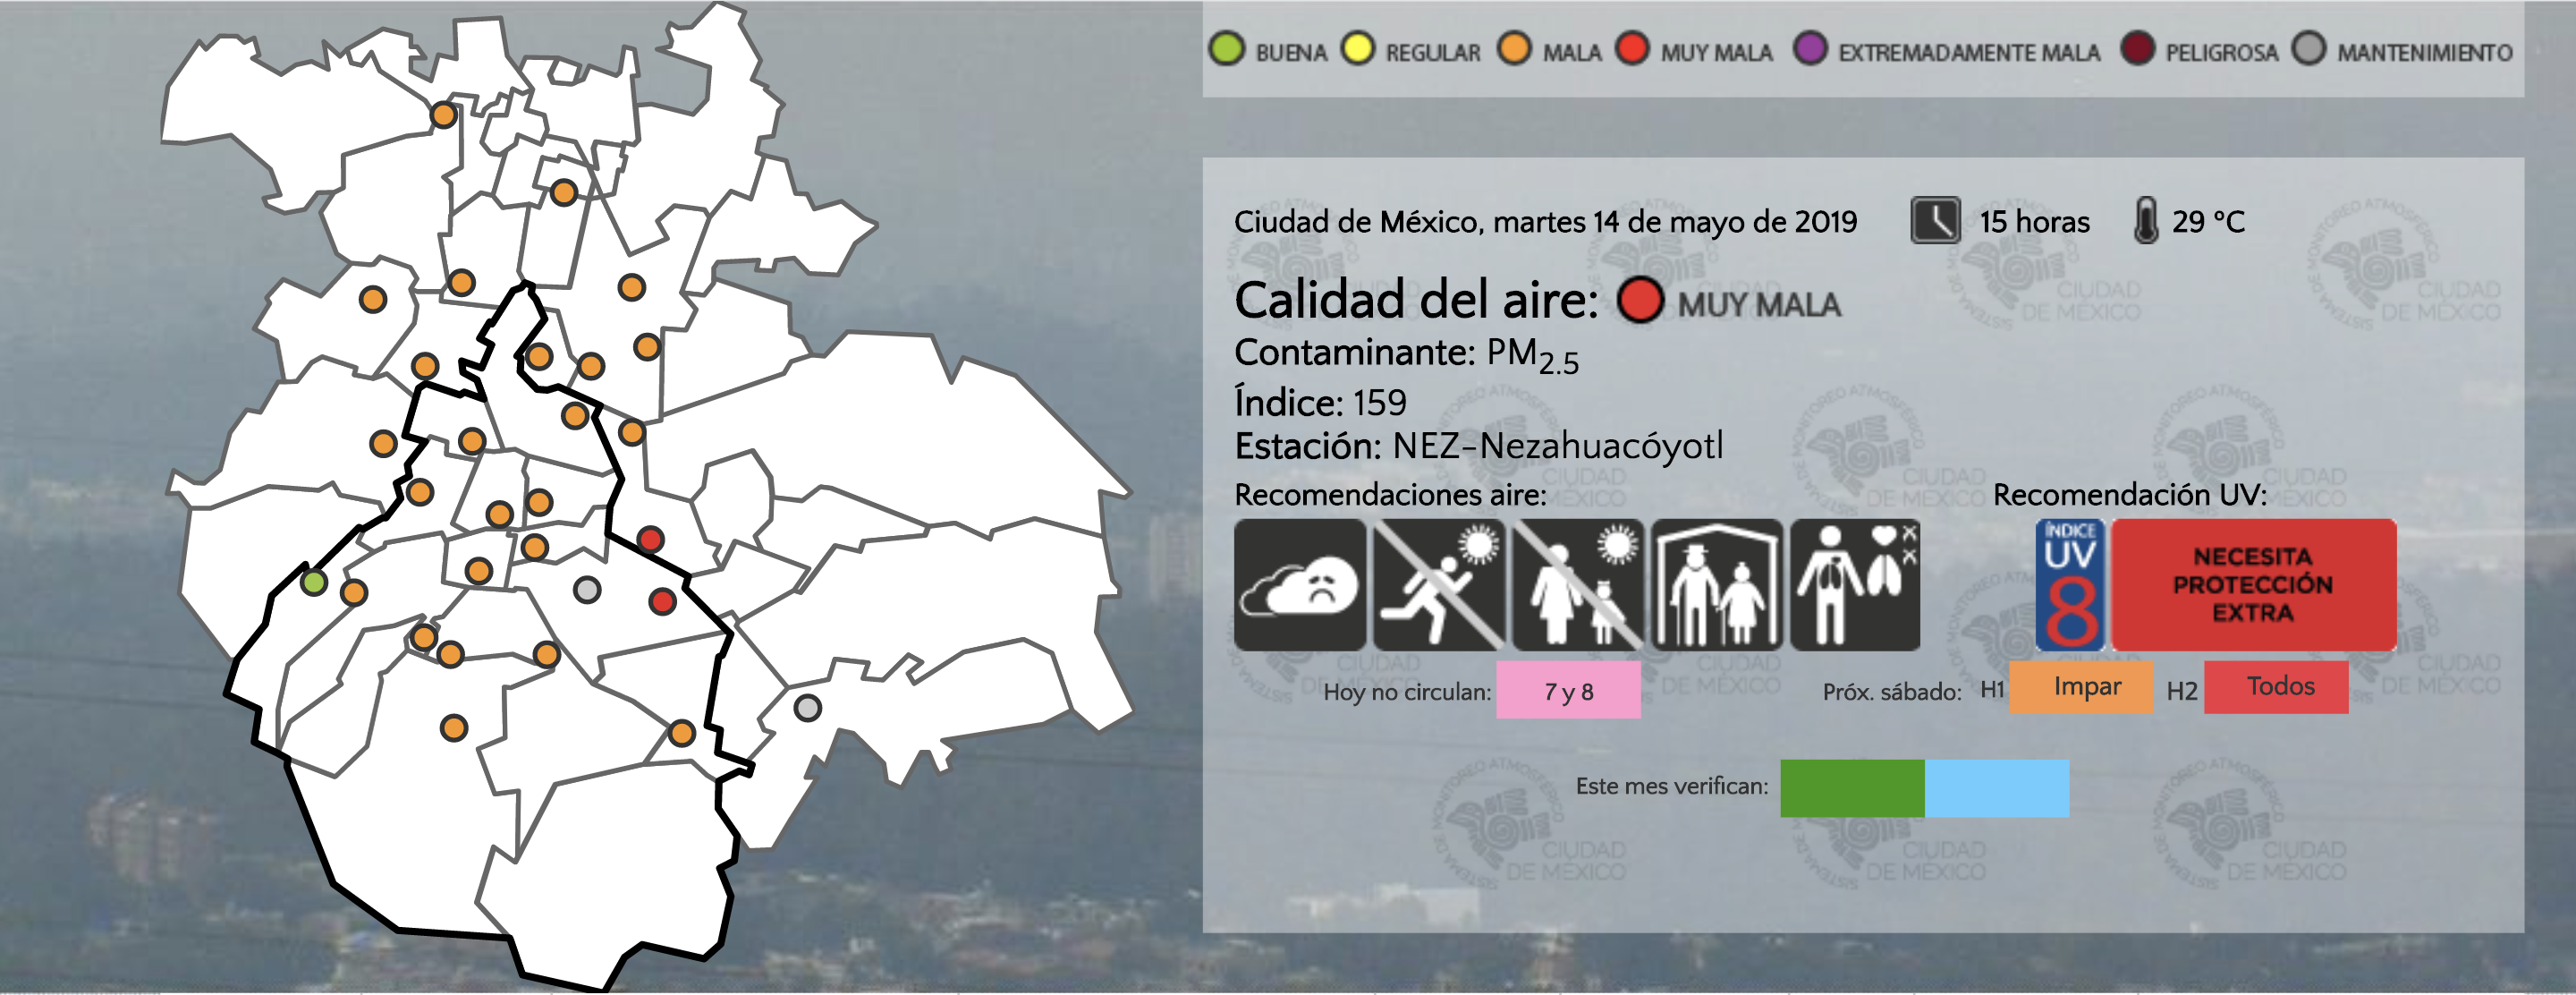
Task: Click the dark red PELIGROSA legend circle
Action: pos(2137,49)
